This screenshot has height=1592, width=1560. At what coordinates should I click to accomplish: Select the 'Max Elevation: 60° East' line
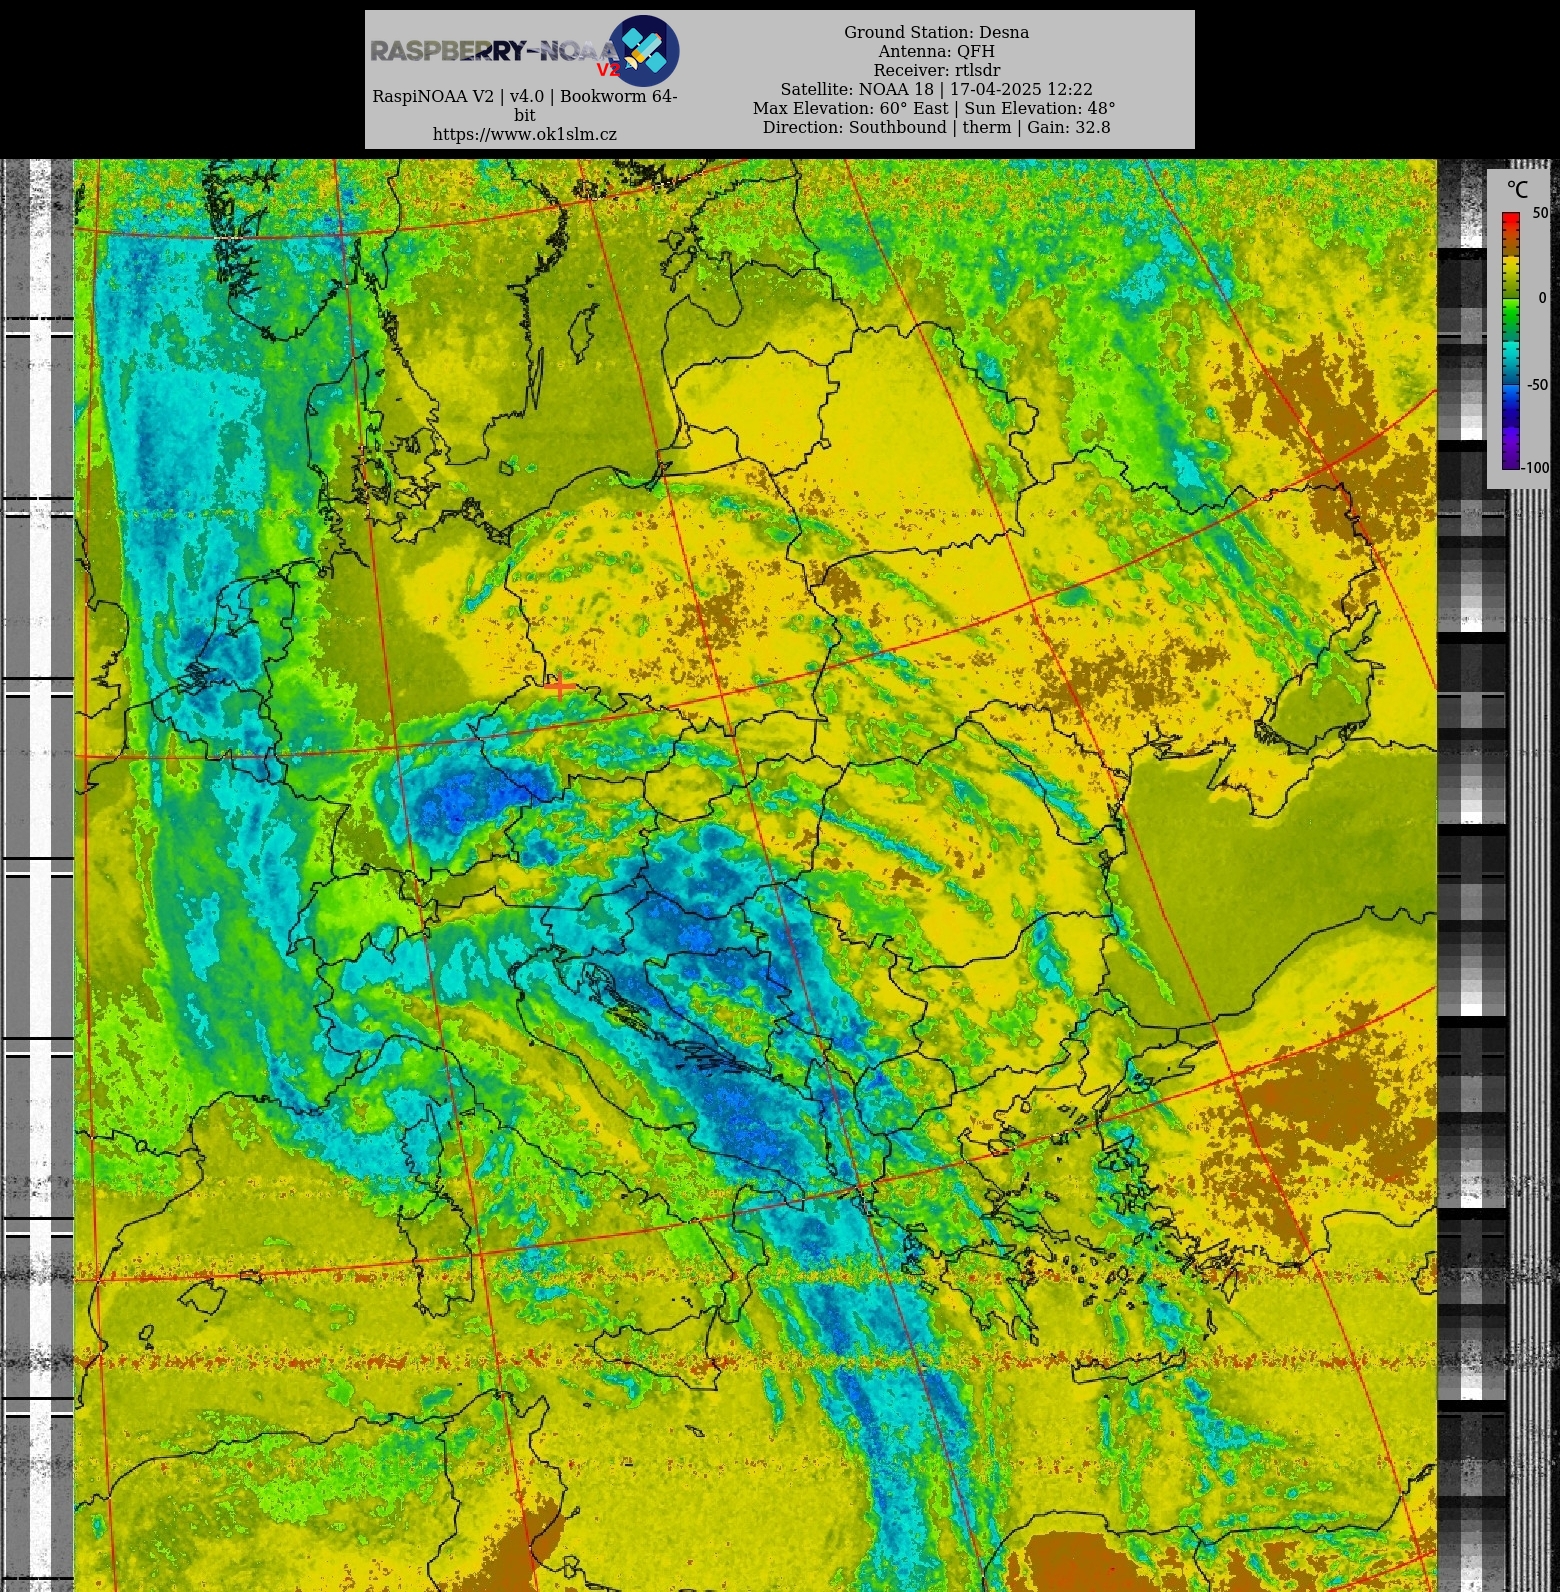934,108
